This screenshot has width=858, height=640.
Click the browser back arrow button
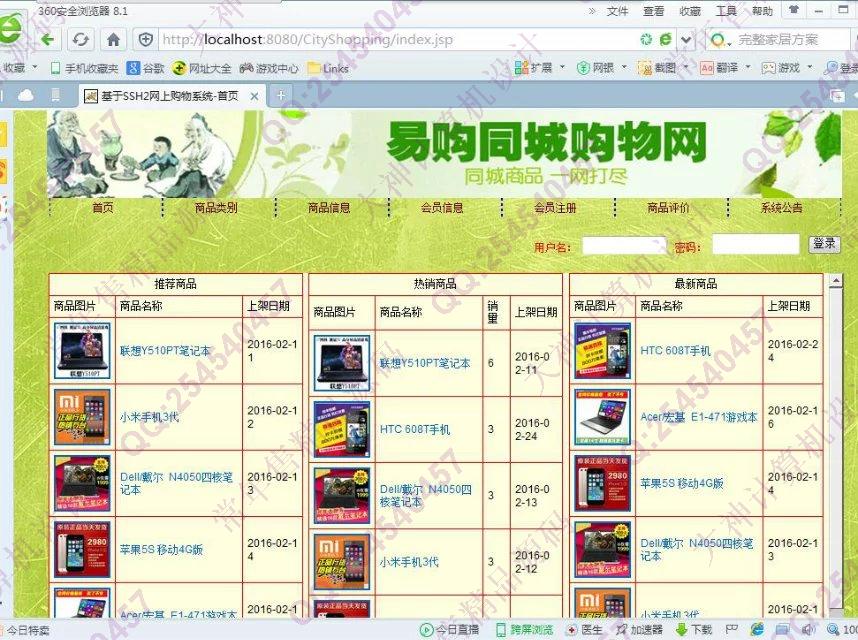(48, 39)
